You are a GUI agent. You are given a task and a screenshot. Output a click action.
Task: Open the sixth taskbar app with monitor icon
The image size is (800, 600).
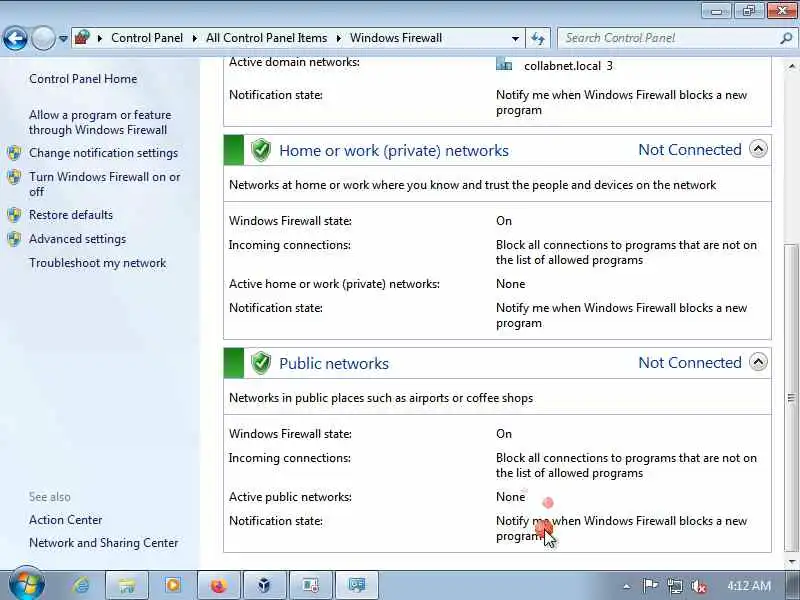tap(311, 585)
